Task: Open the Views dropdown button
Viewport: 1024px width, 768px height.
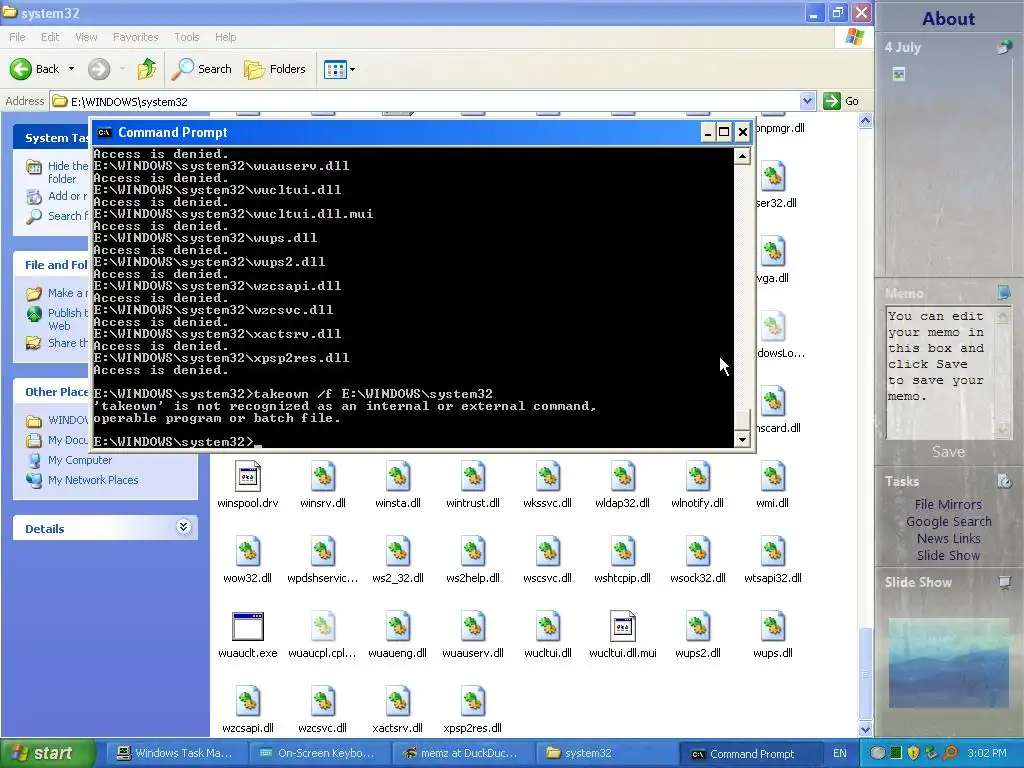Action: point(340,69)
